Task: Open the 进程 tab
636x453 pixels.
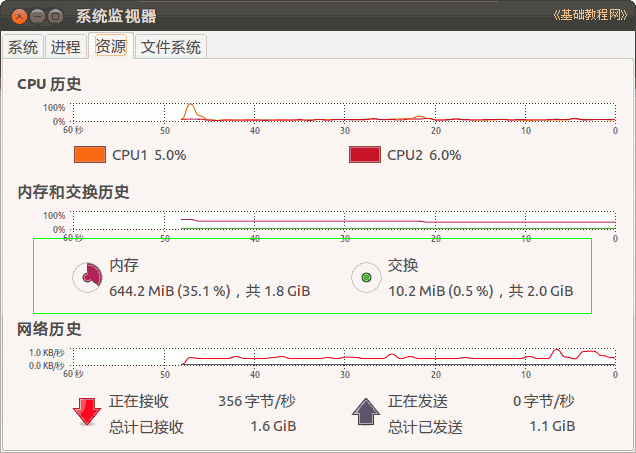Action: pyautogui.click(x=66, y=47)
